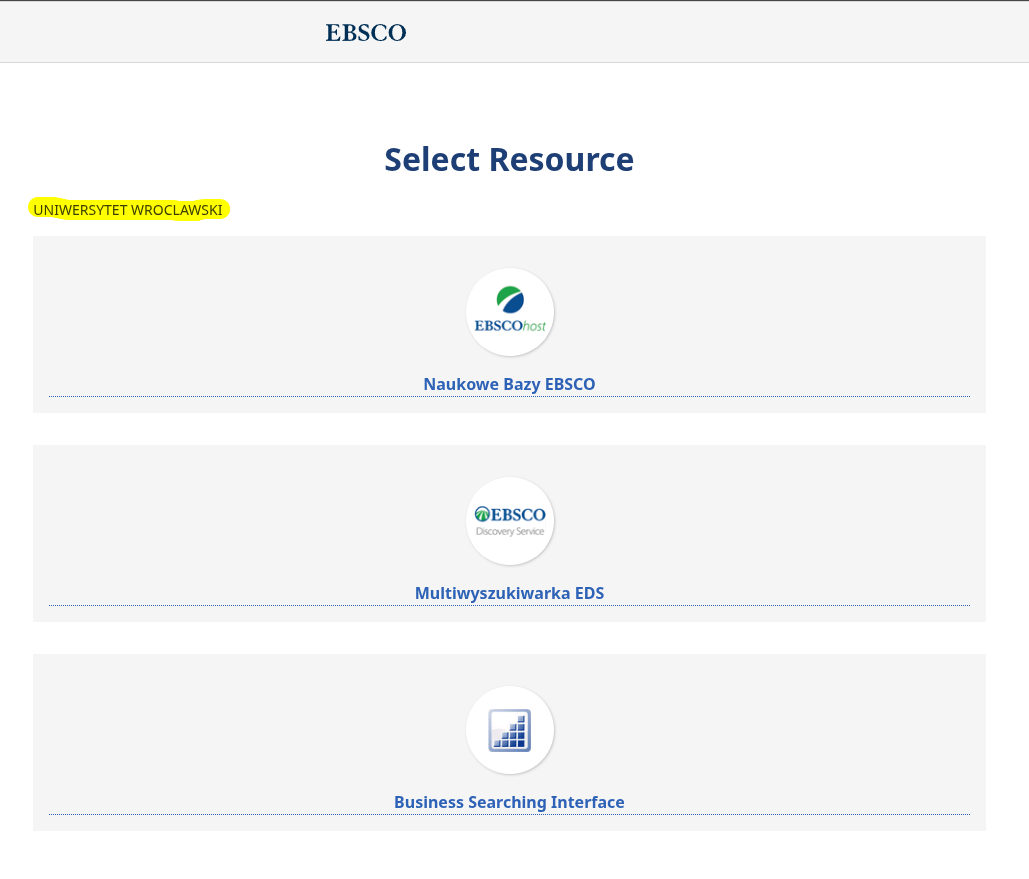Open the EBSCOhost circular logo icon

coord(510,311)
